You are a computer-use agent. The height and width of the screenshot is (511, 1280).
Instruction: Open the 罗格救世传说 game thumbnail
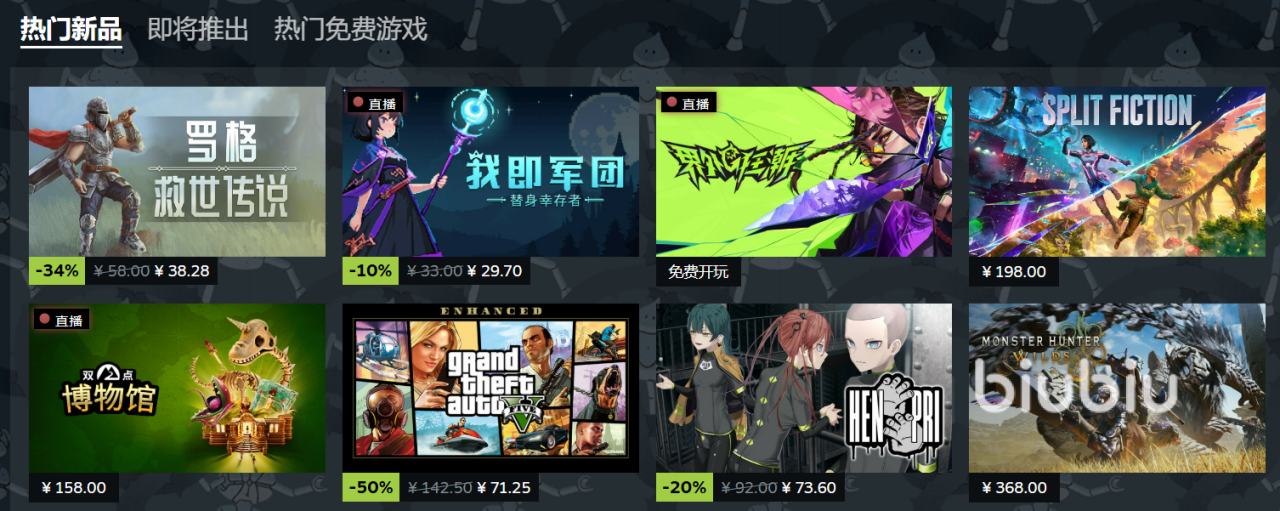pyautogui.click(x=177, y=171)
